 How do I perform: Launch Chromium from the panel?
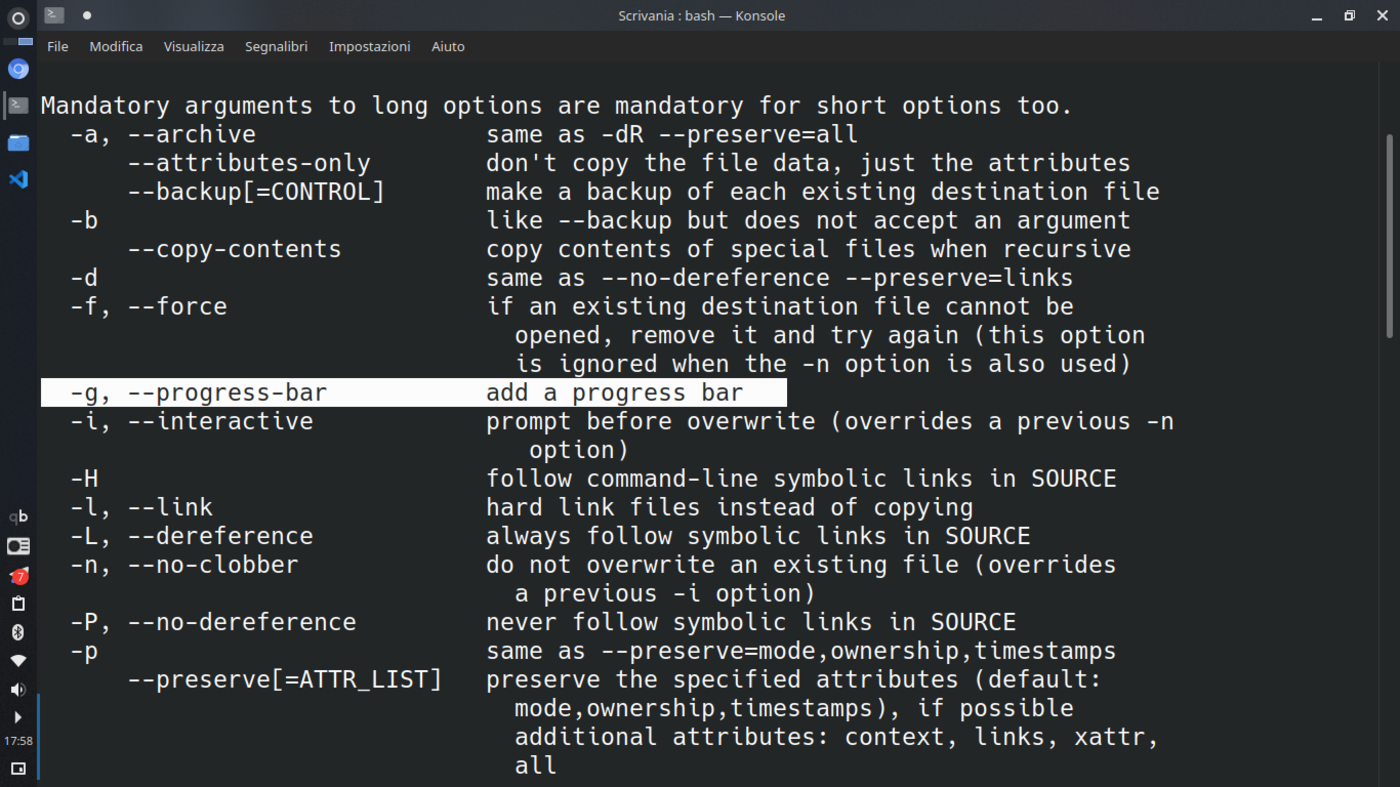point(18,69)
